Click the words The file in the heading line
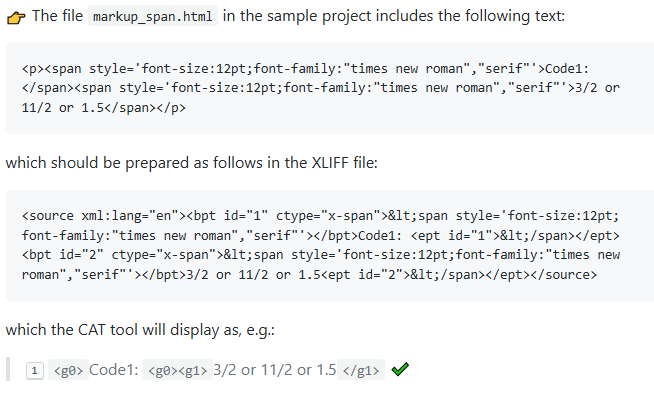The image size is (654, 393). (x=58, y=16)
